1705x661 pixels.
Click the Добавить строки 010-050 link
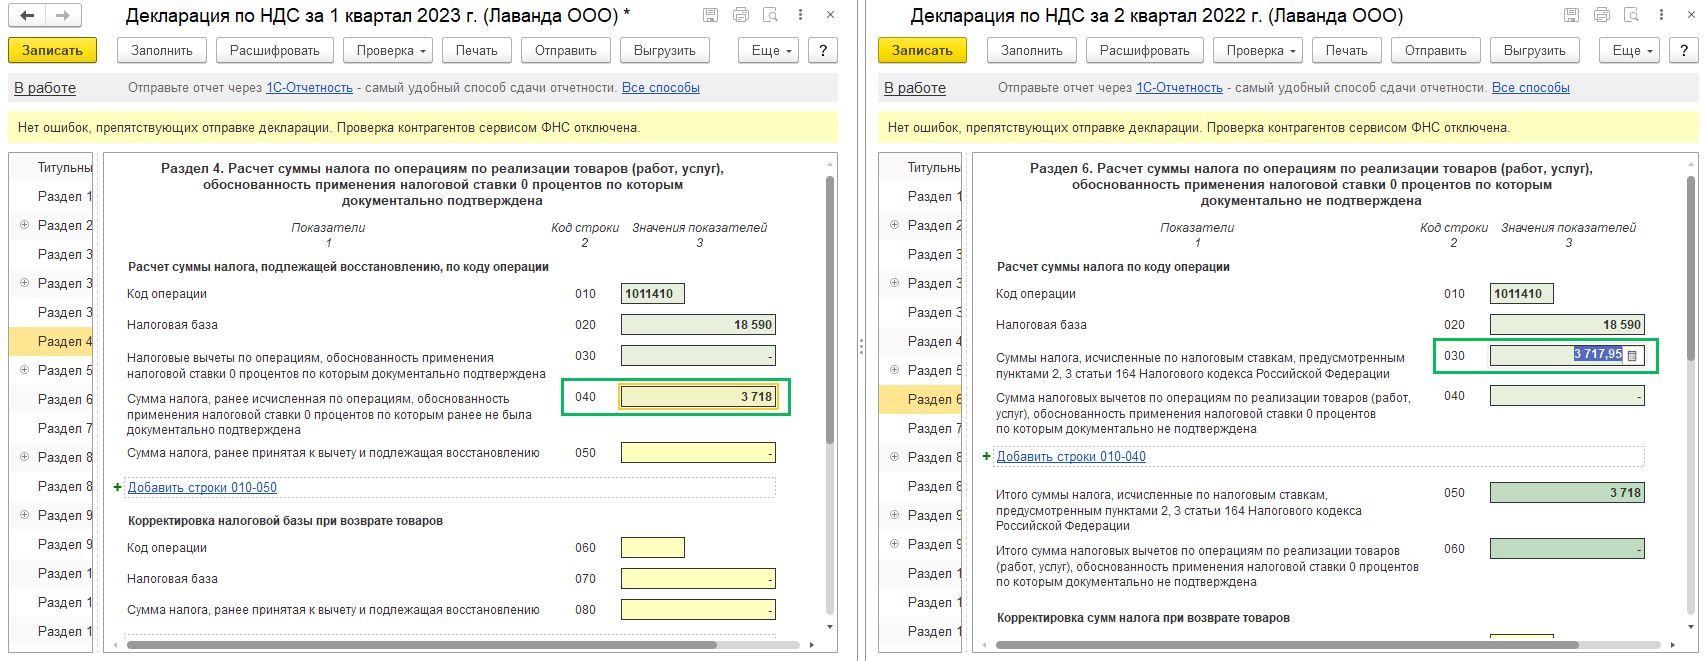[x=202, y=488]
